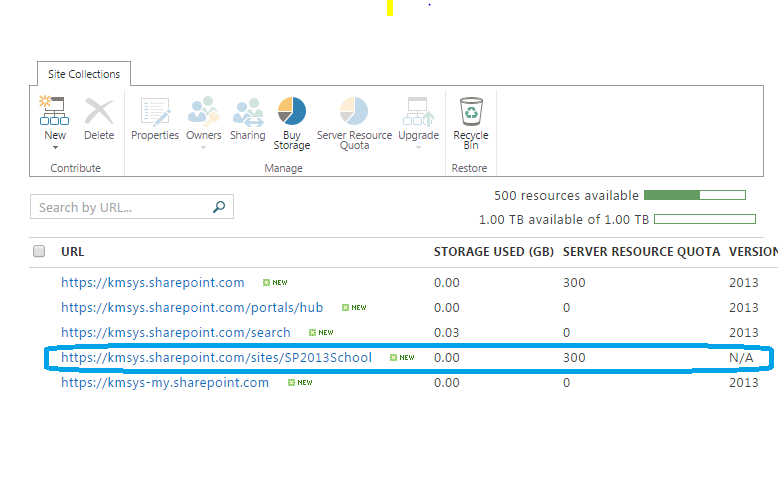Click the Sharing ribbon icon

tap(248, 111)
